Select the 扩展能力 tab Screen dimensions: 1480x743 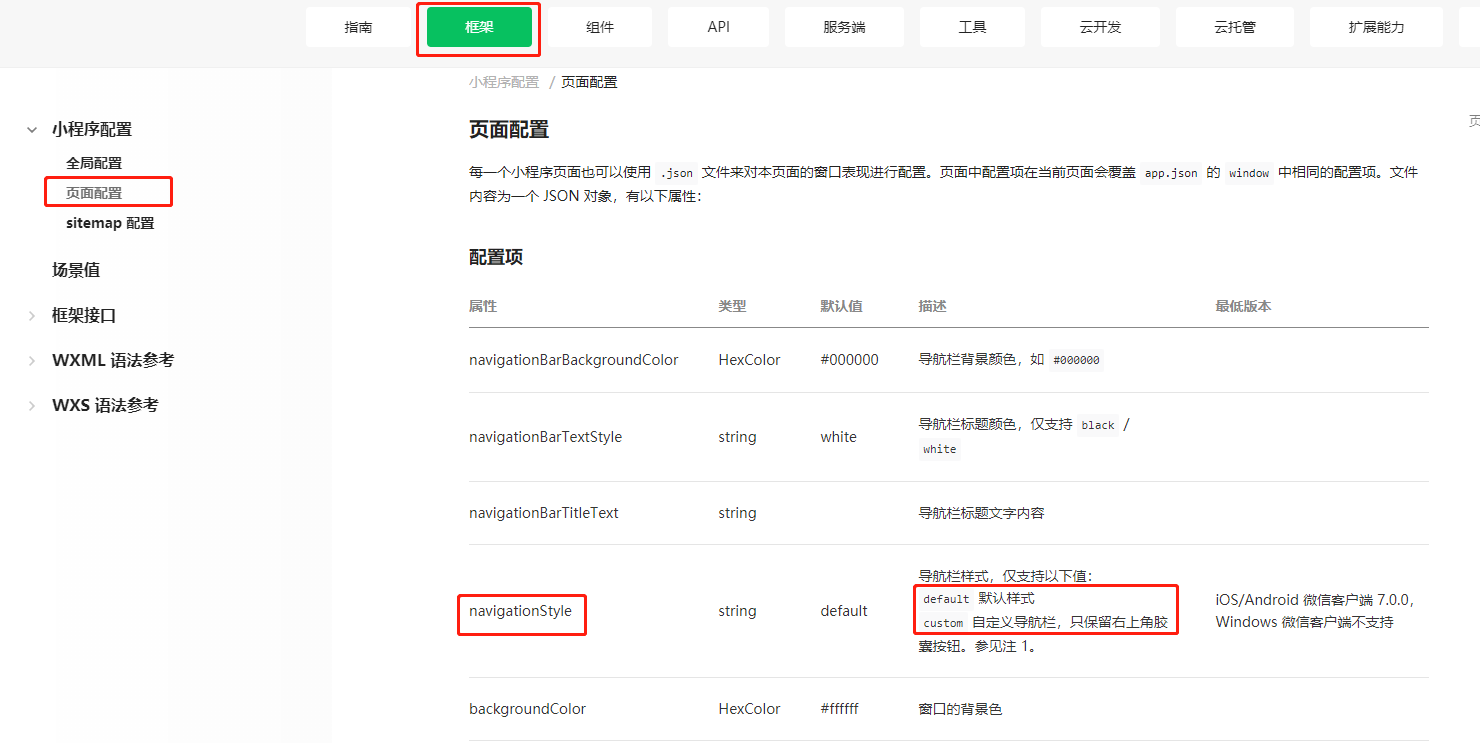coord(1376,27)
